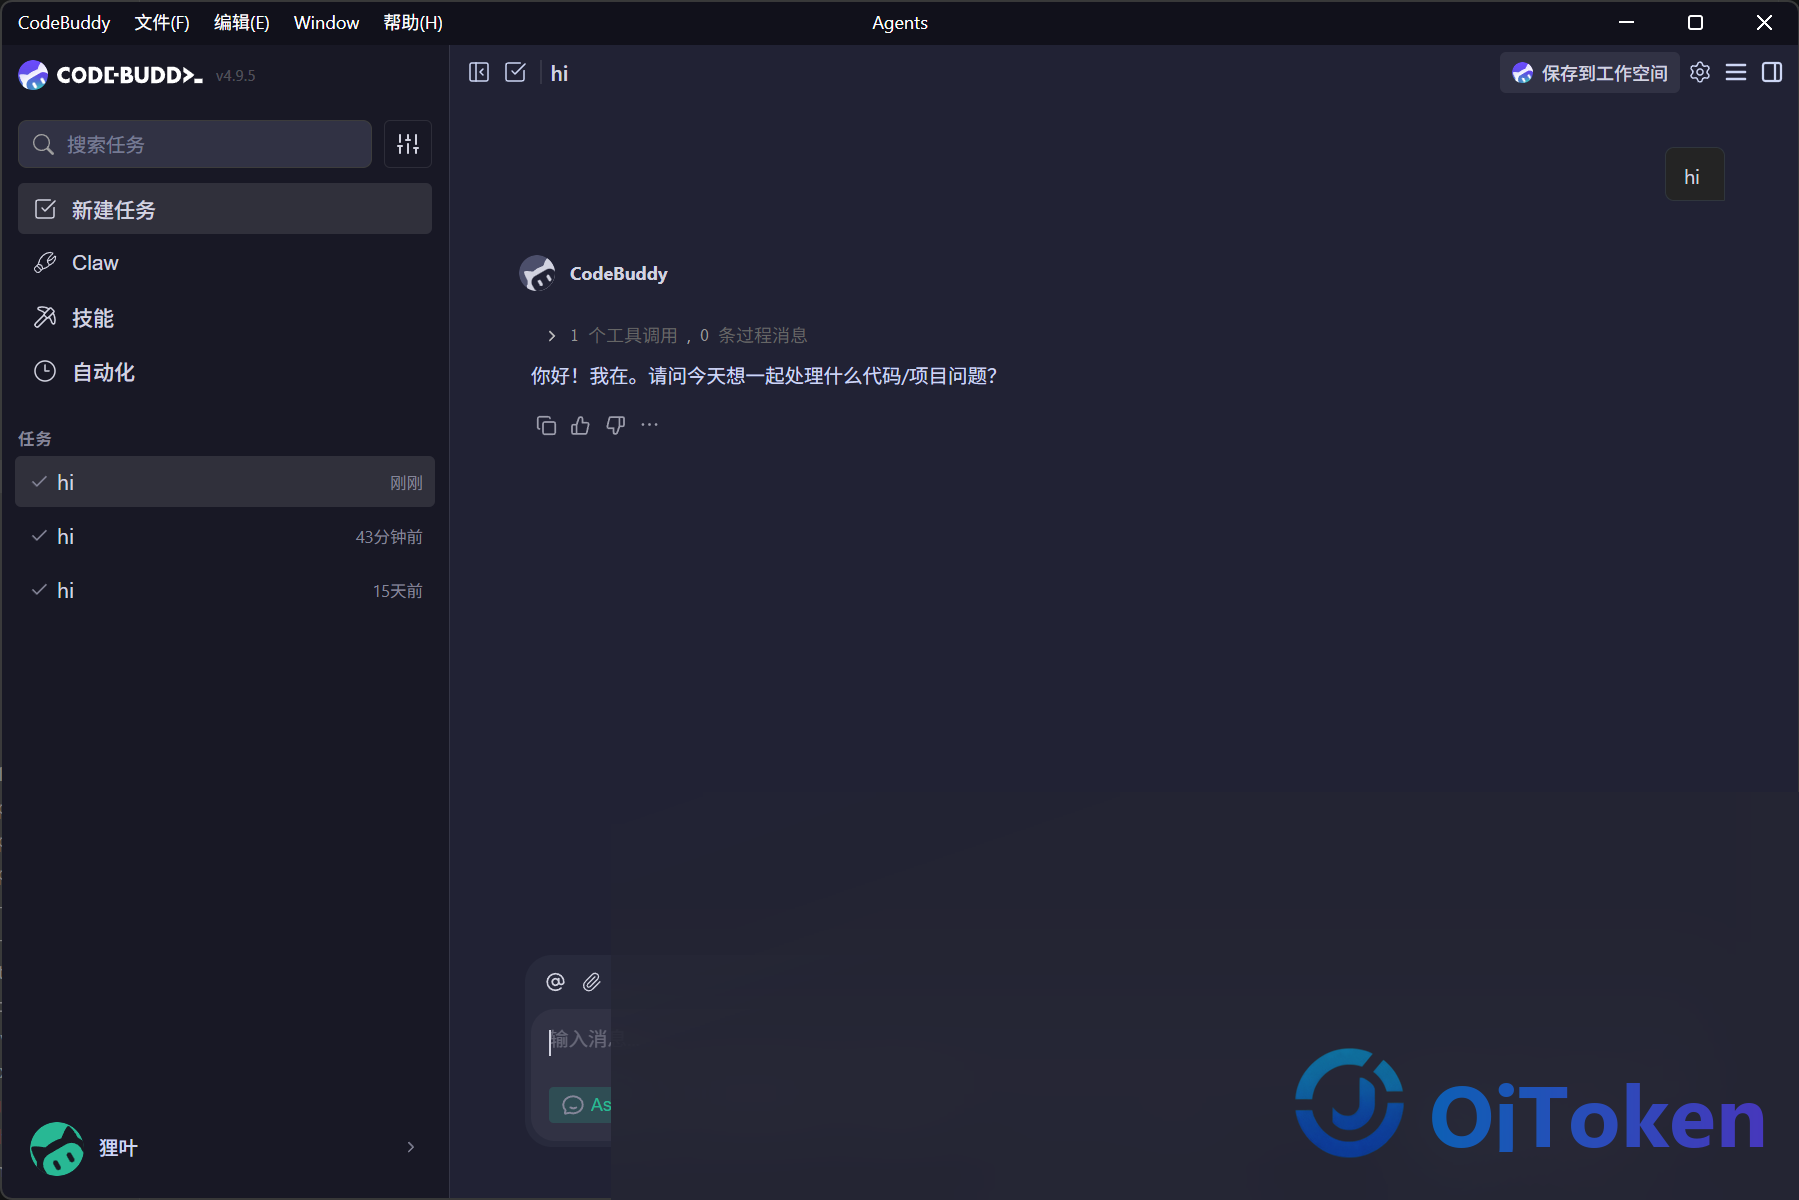Focus the 搜索任务 search field
The image size is (1799, 1200).
[x=195, y=144]
